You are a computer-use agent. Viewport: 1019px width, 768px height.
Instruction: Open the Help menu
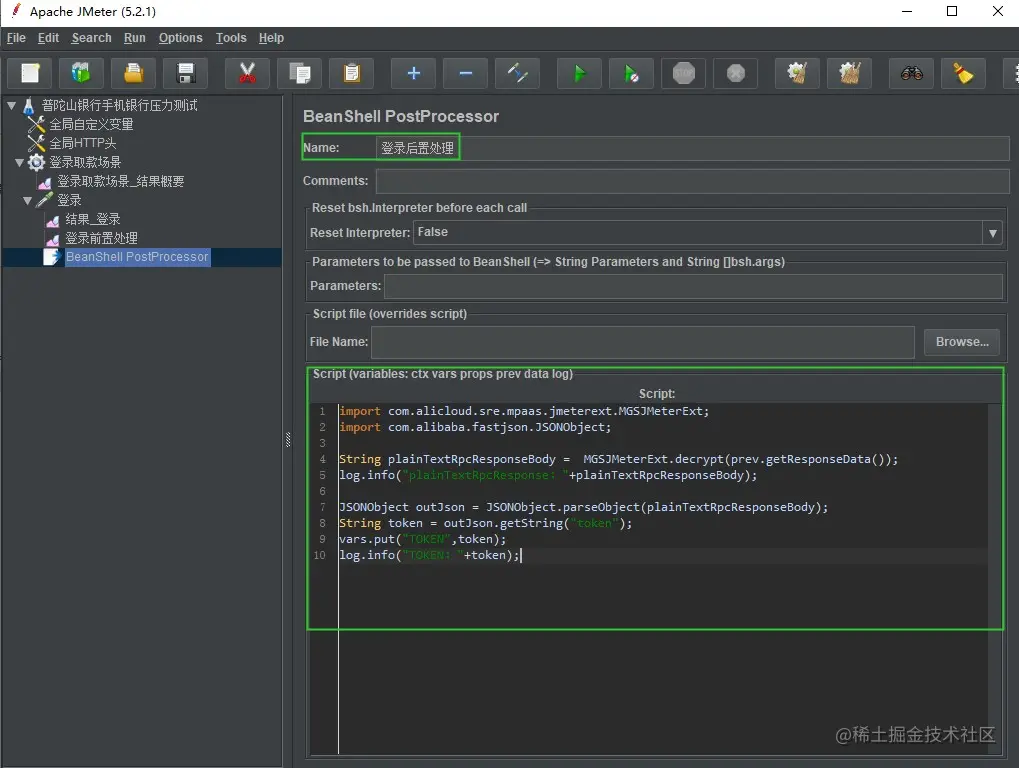(x=271, y=38)
